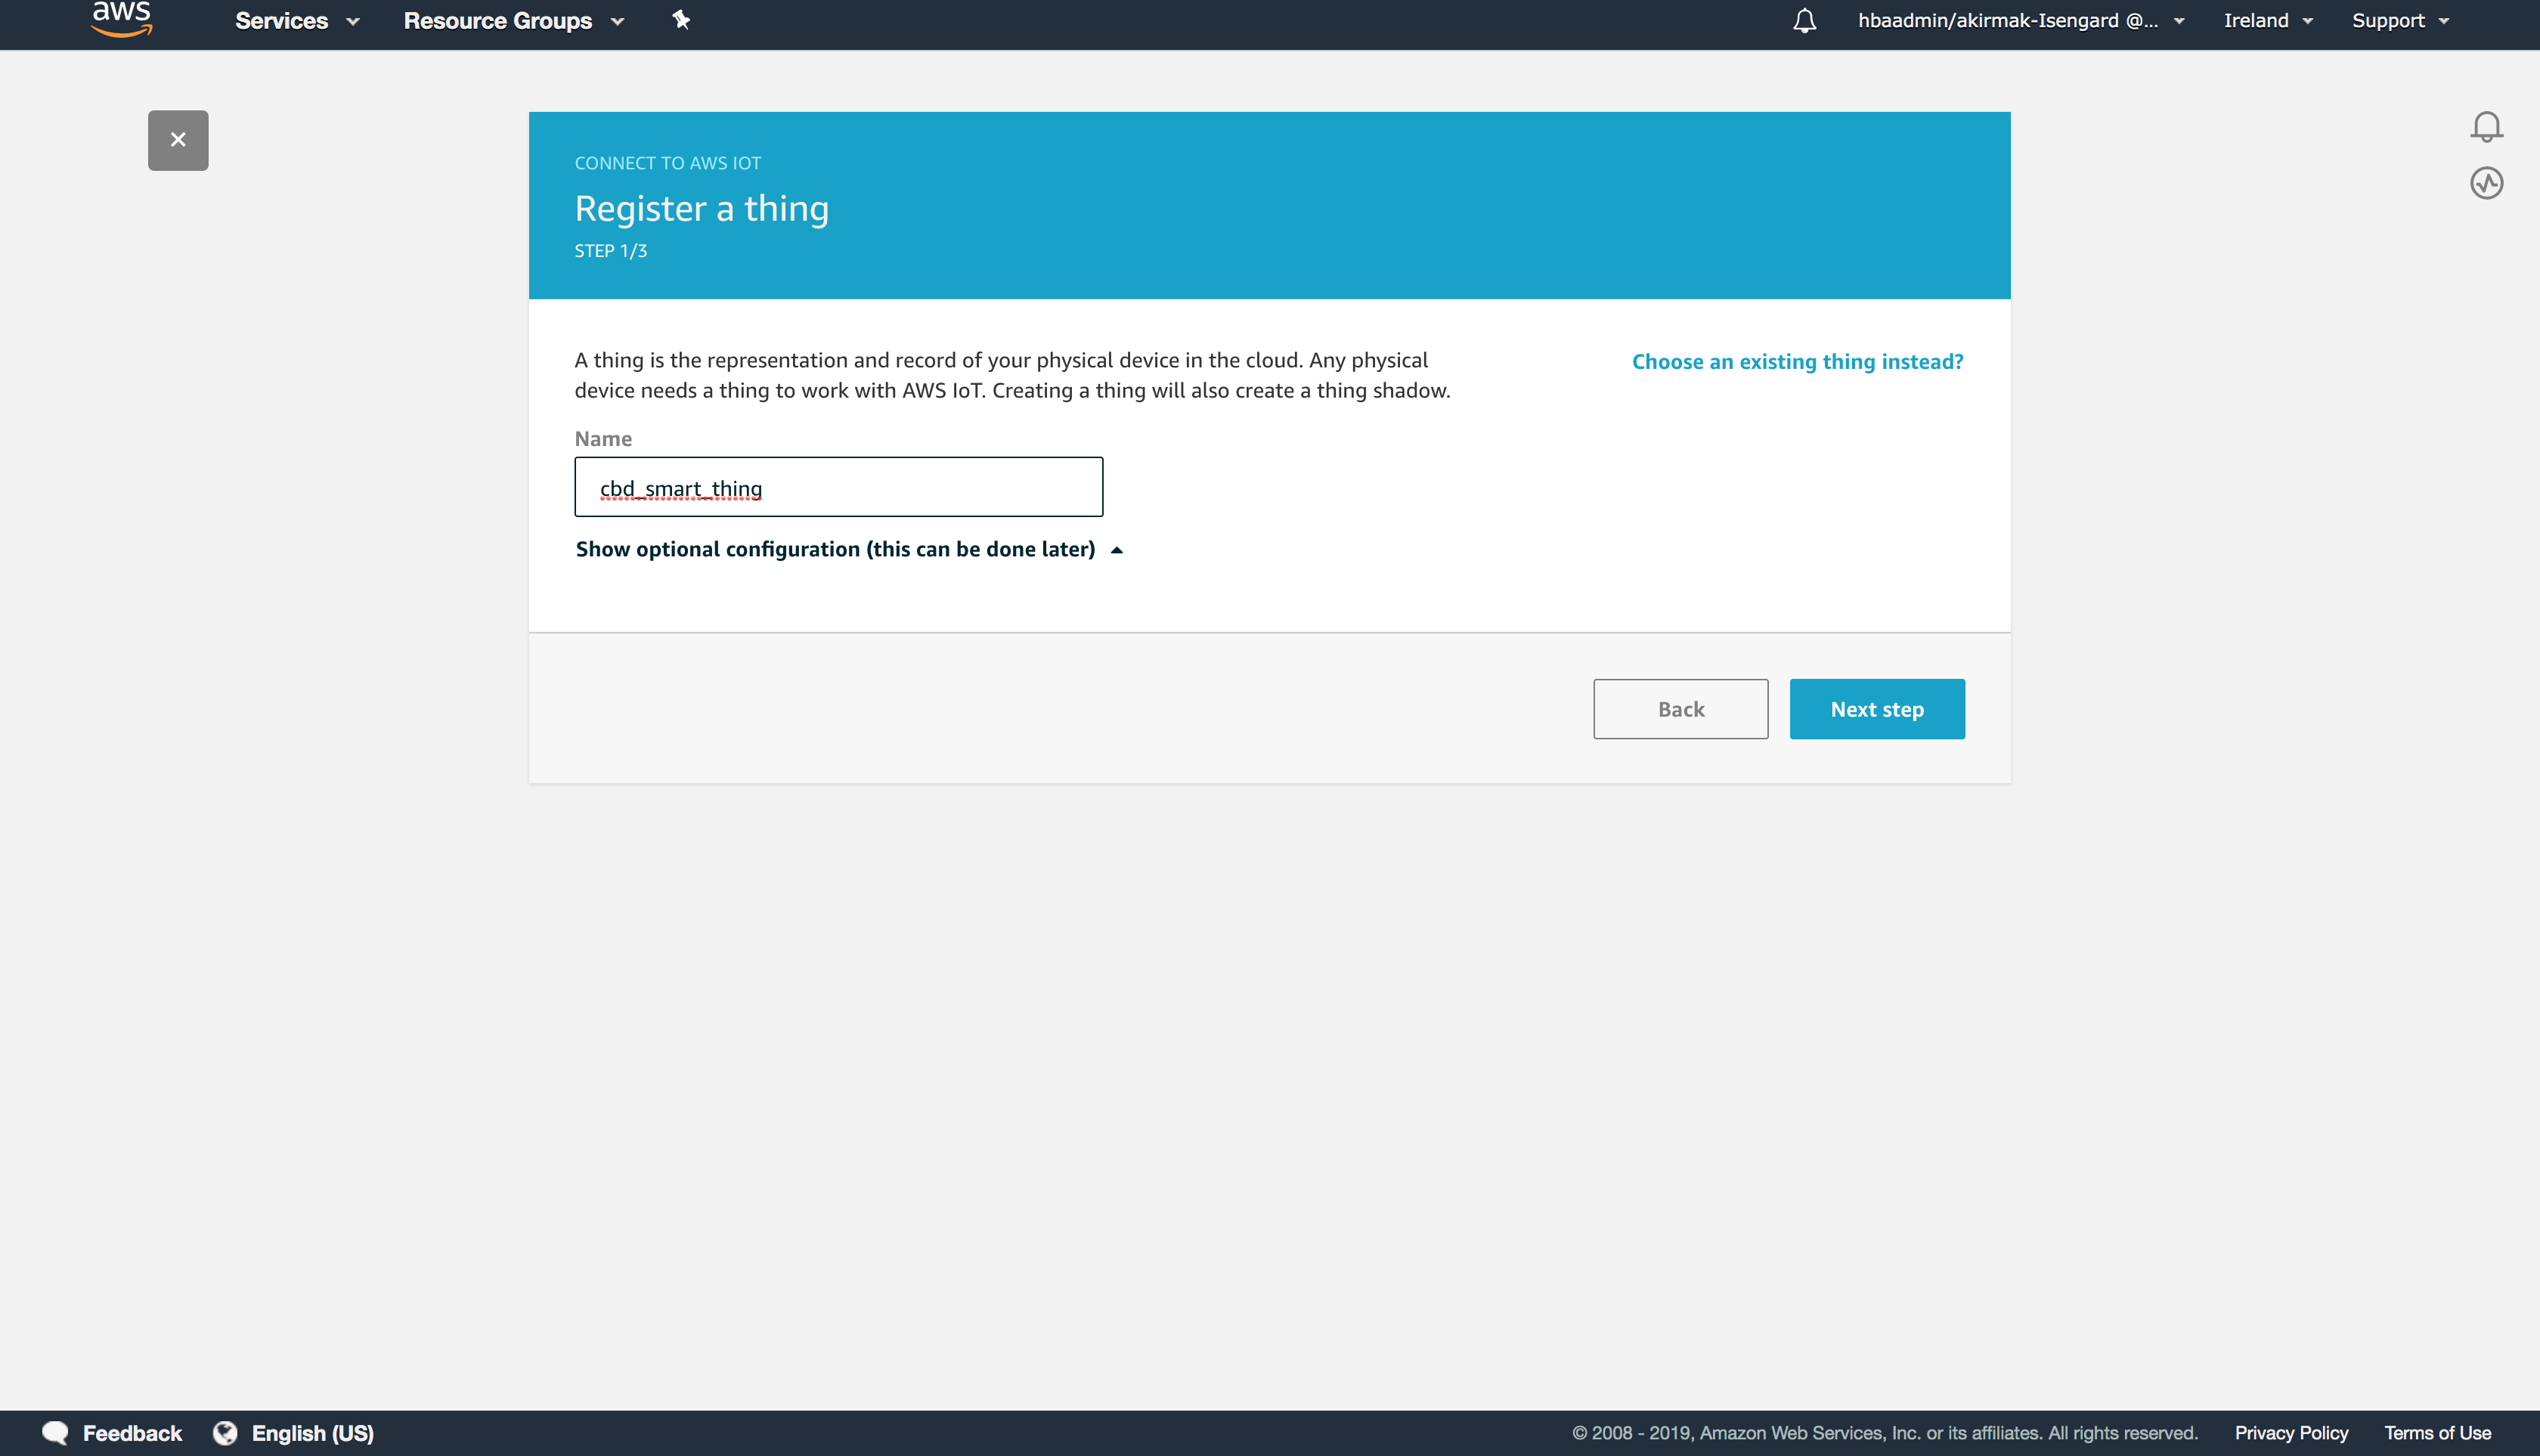Click the Register a thing heading
This screenshot has height=1456, width=2540.
701,208
